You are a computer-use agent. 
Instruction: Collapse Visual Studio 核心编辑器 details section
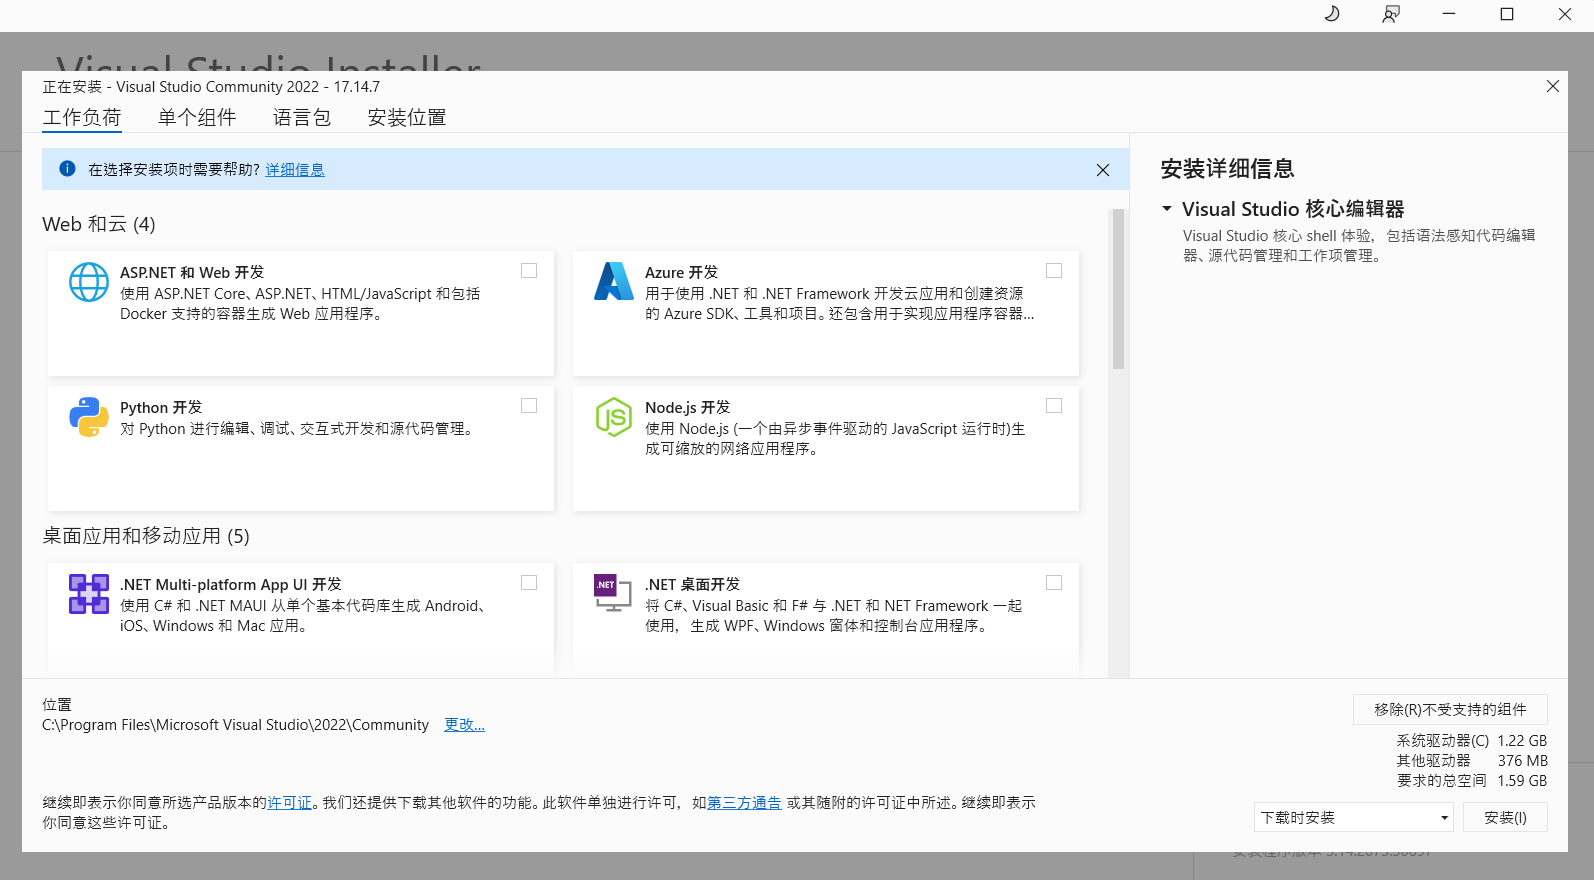tap(1167, 209)
